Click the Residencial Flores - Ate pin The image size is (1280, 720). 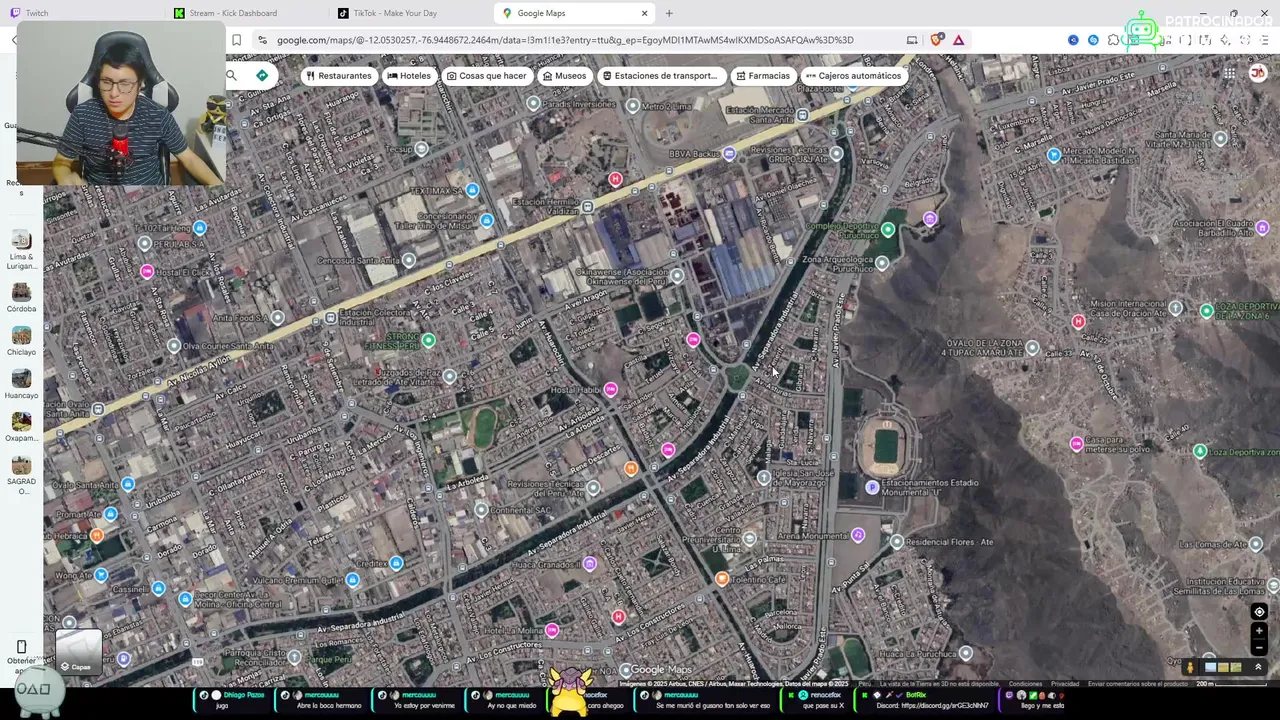pyautogui.click(x=897, y=542)
